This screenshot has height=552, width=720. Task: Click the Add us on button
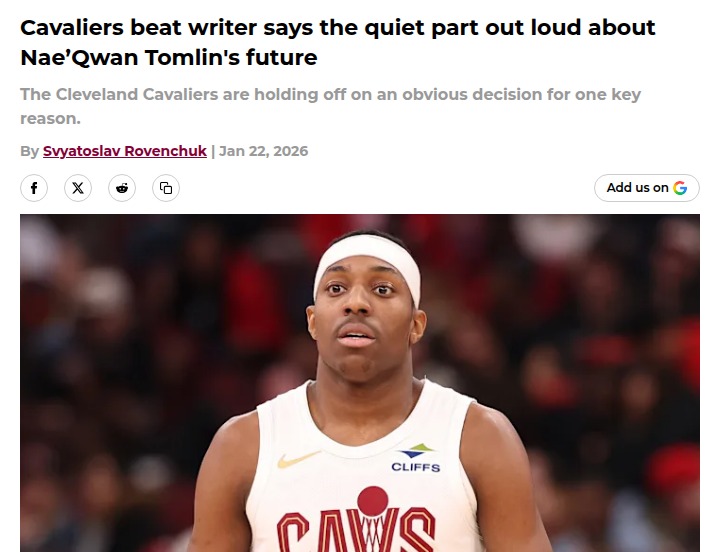click(647, 188)
